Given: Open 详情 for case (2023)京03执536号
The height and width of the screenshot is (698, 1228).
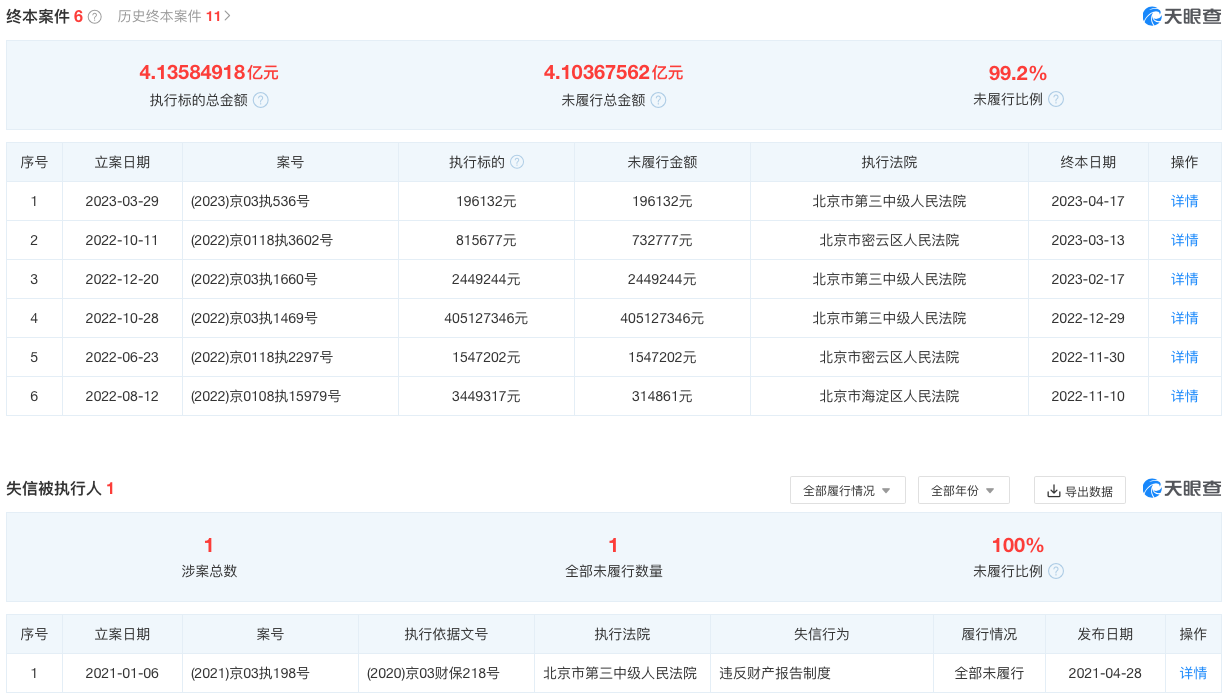Looking at the screenshot, I should [1184, 201].
